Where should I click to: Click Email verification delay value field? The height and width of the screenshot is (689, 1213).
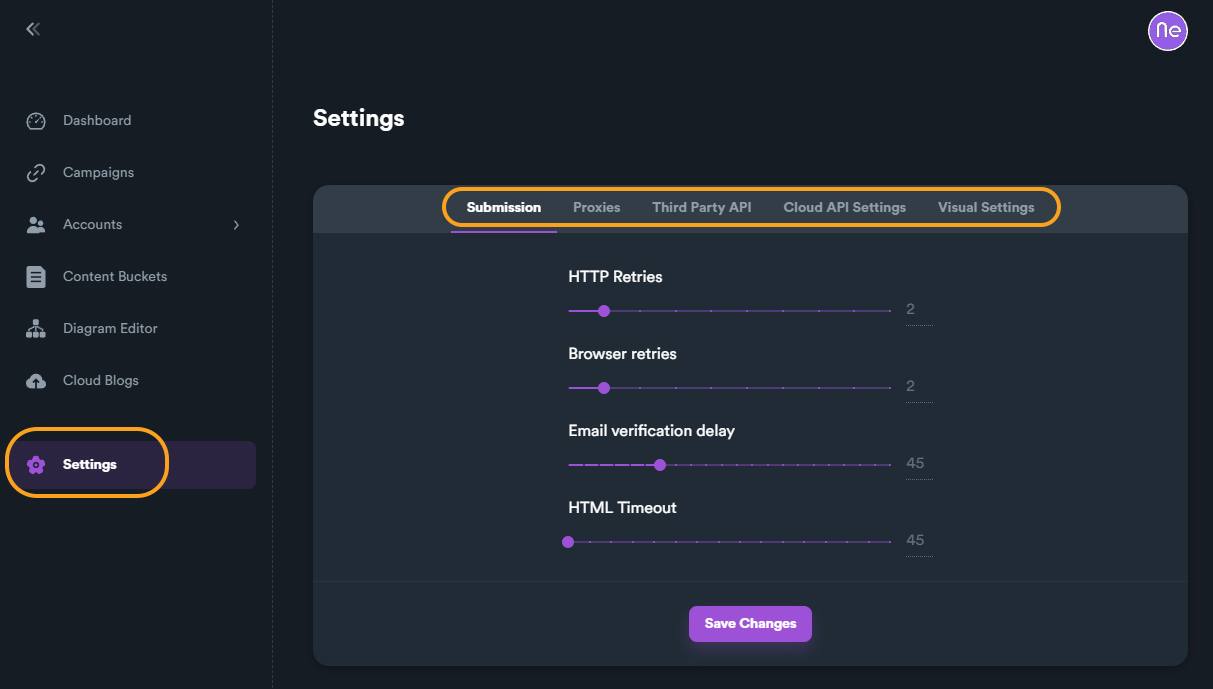919,464
